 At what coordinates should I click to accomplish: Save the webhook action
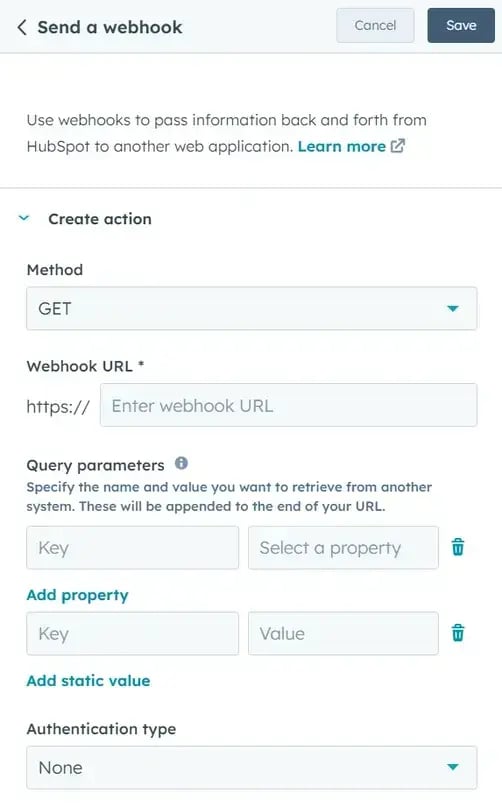click(461, 25)
